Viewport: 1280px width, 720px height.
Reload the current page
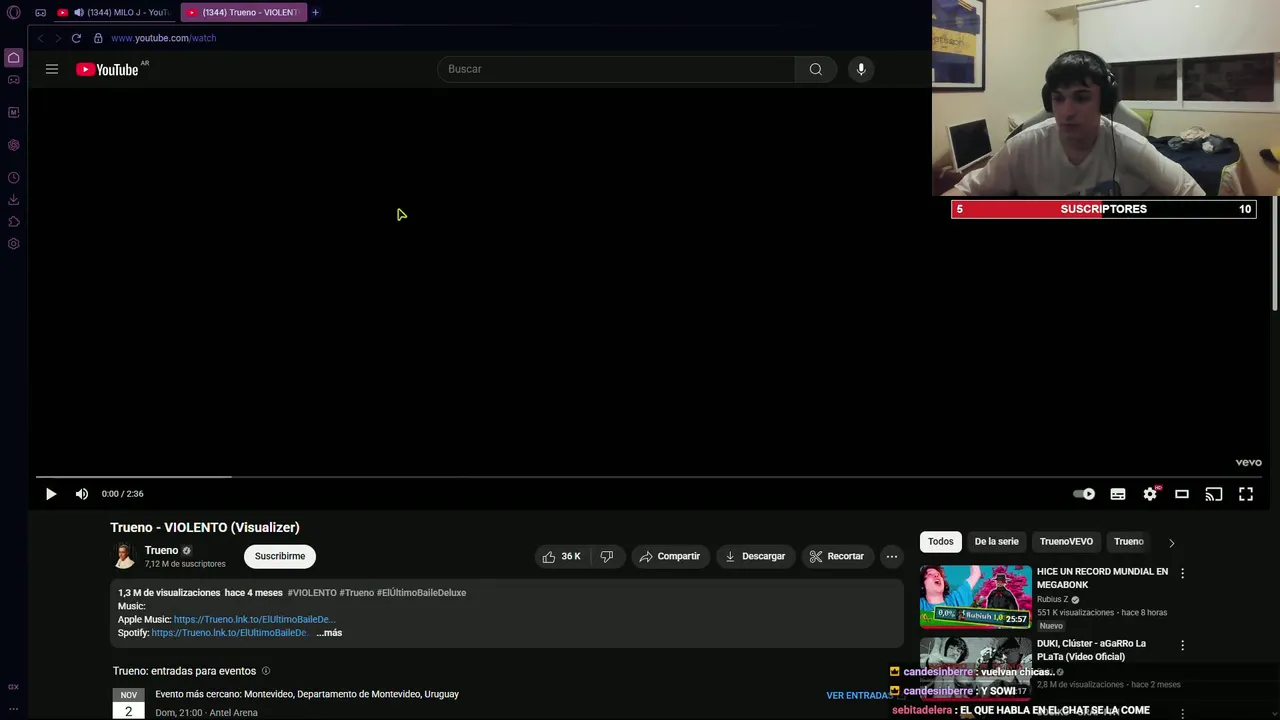76,38
